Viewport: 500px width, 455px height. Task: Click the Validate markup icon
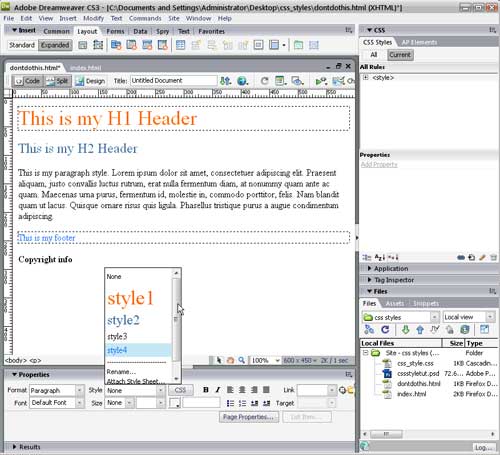(x=321, y=81)
